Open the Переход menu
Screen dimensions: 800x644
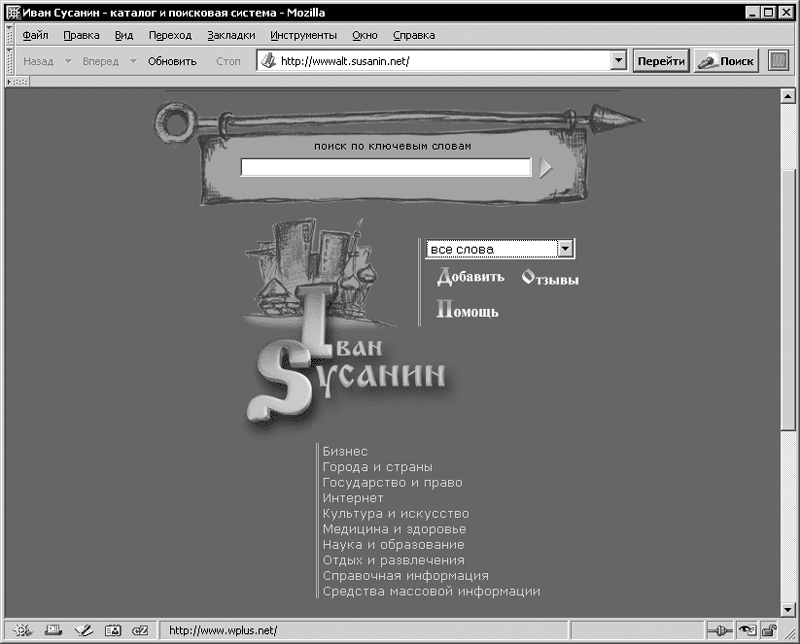tap(170, 35)
